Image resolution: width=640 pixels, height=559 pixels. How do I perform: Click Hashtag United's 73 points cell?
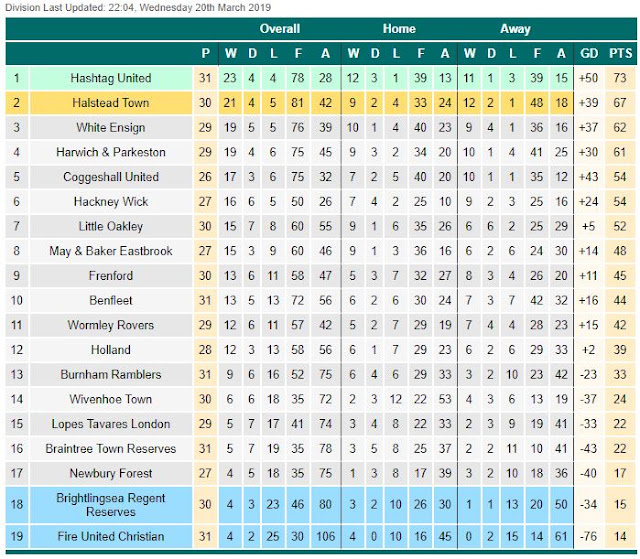point(620,78)
